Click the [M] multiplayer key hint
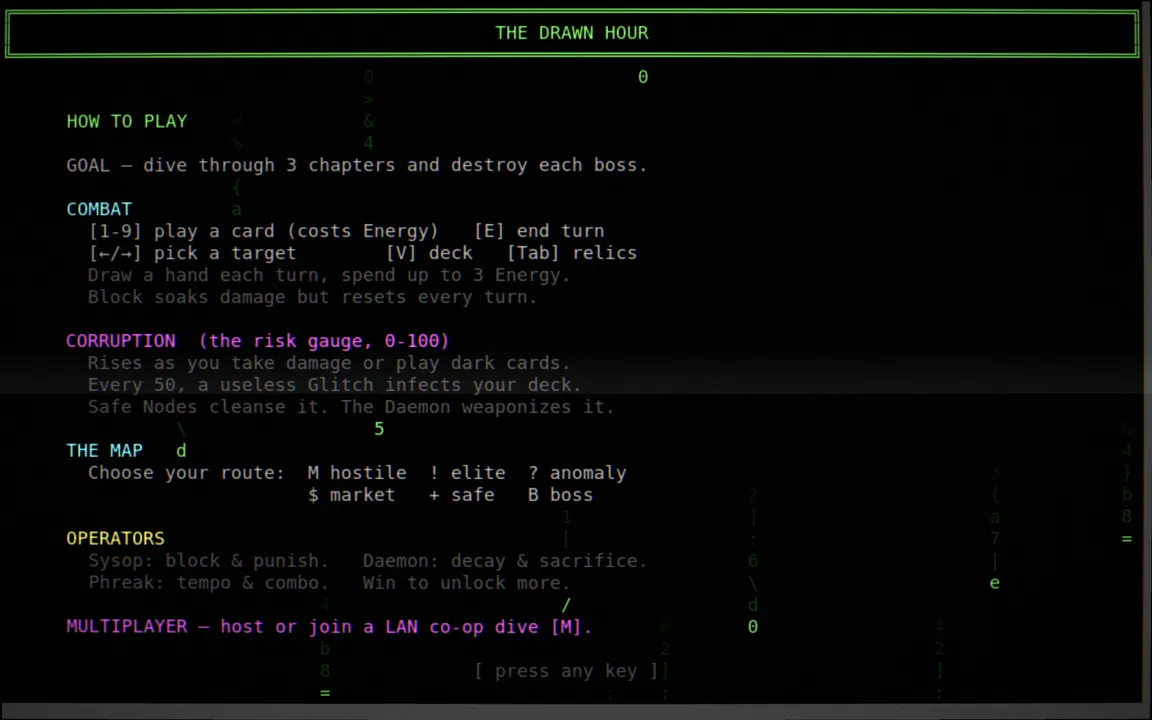The width and height of the screenshot is (1152, 720). [x=566, y=627]
